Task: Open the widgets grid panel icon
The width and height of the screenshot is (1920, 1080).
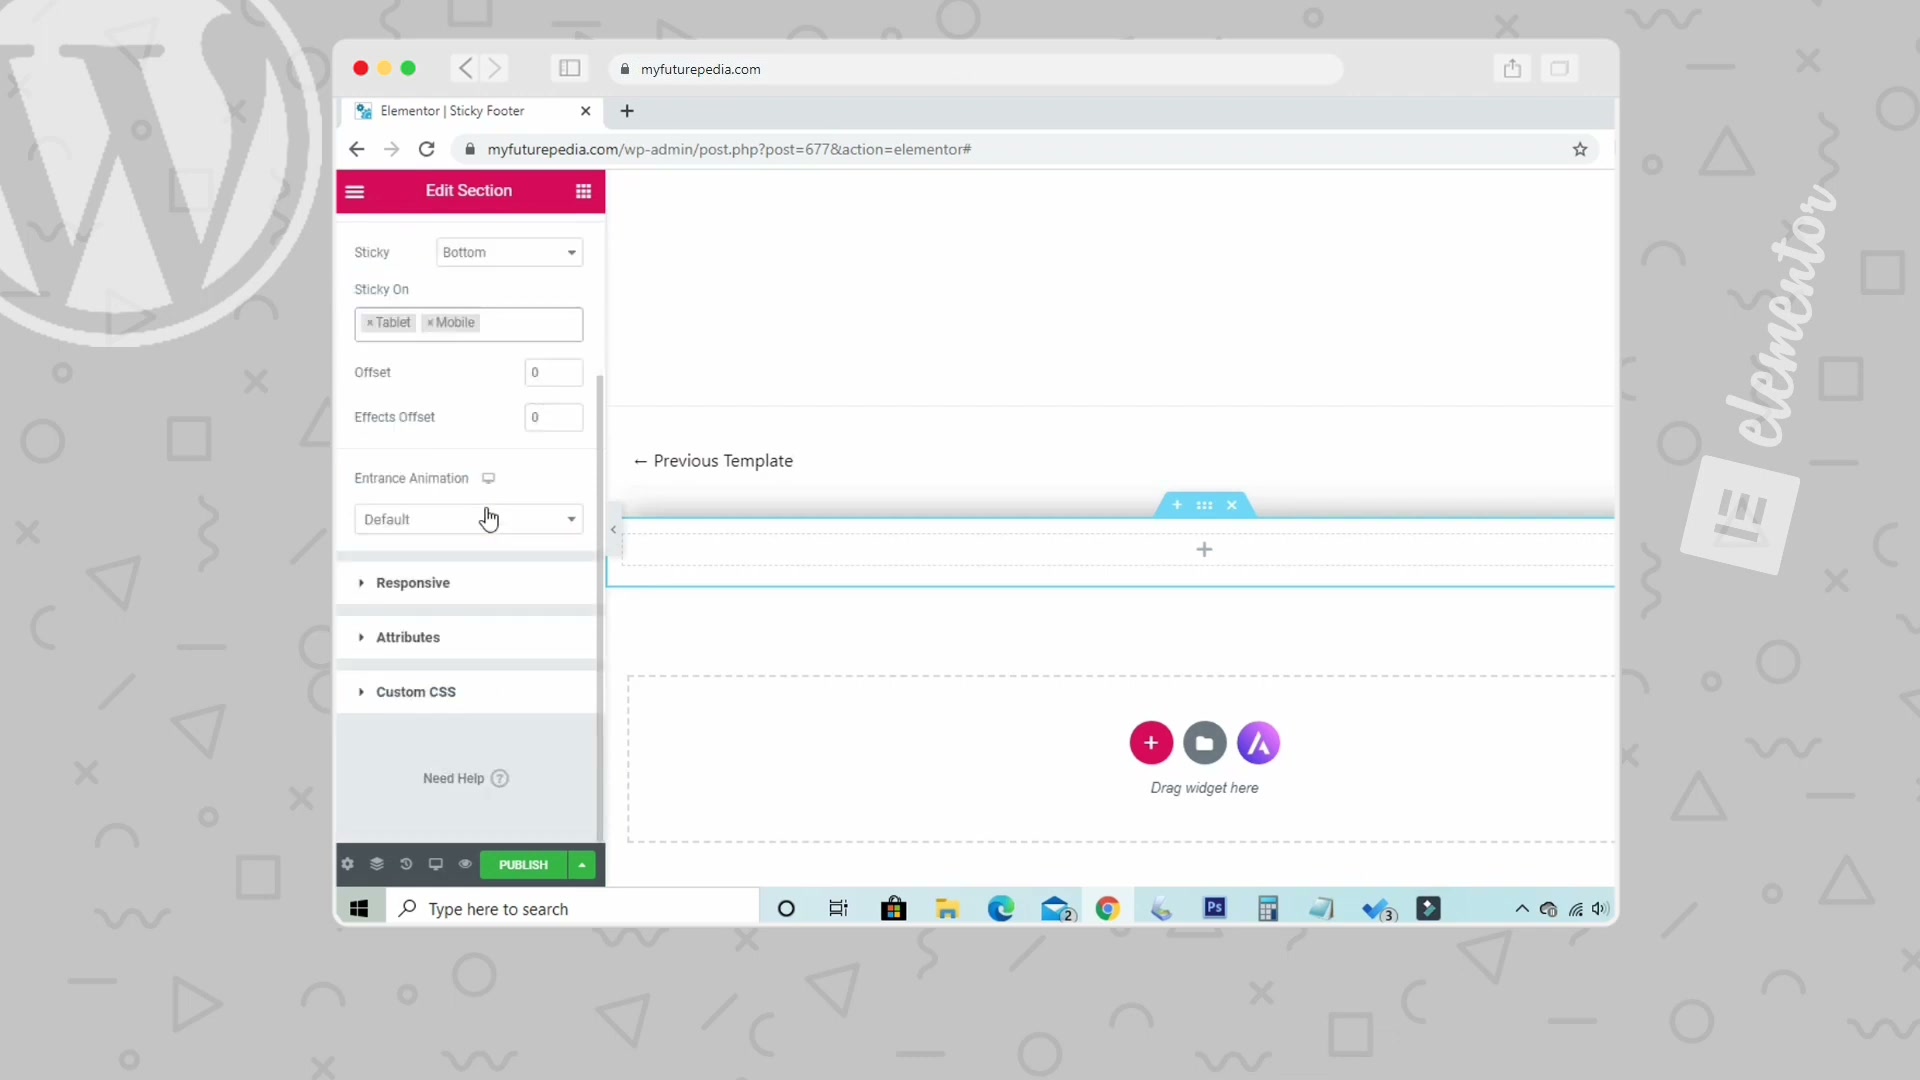Action: click(583, 191)
